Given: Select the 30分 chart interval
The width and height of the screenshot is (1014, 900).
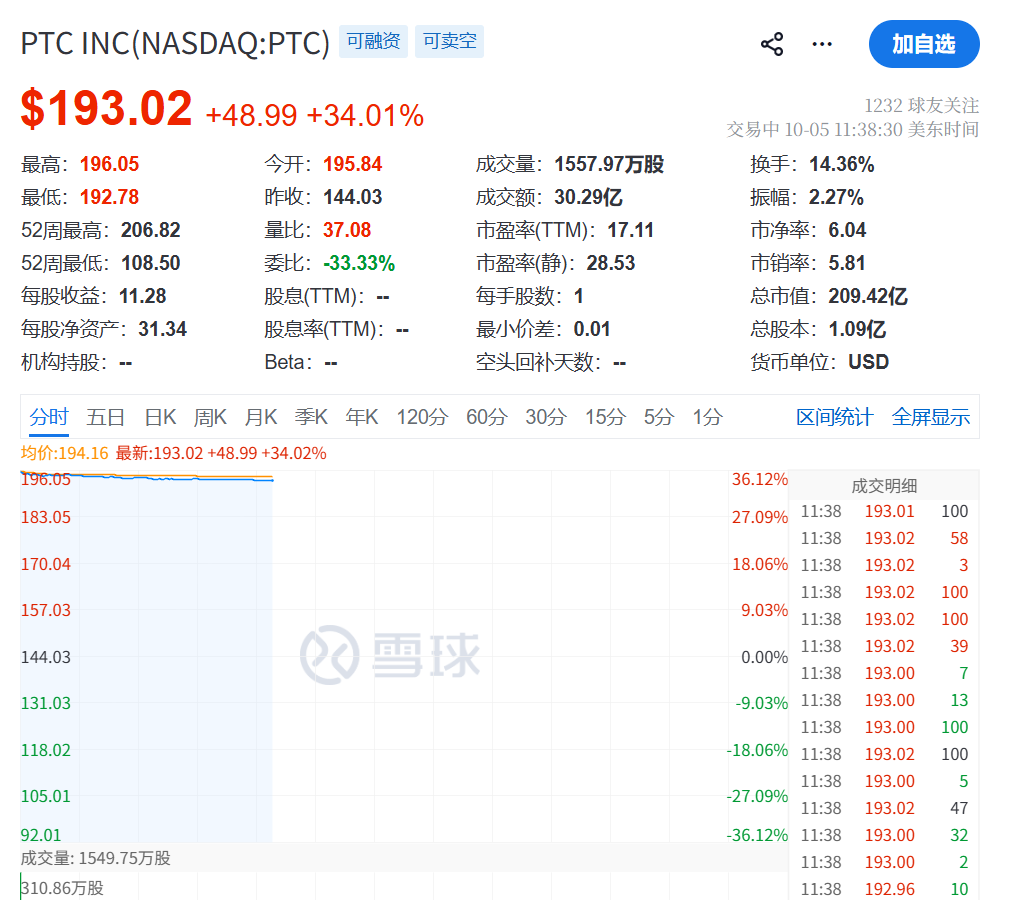Looking at the screenshot, I should 546,417.
